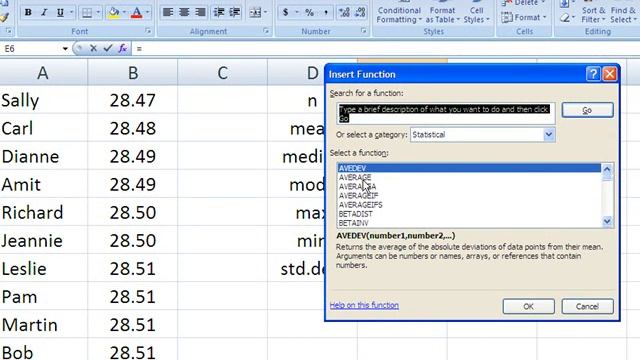
Task: Toggle Italic formatting in the ribbon
Action: [44, 13]
